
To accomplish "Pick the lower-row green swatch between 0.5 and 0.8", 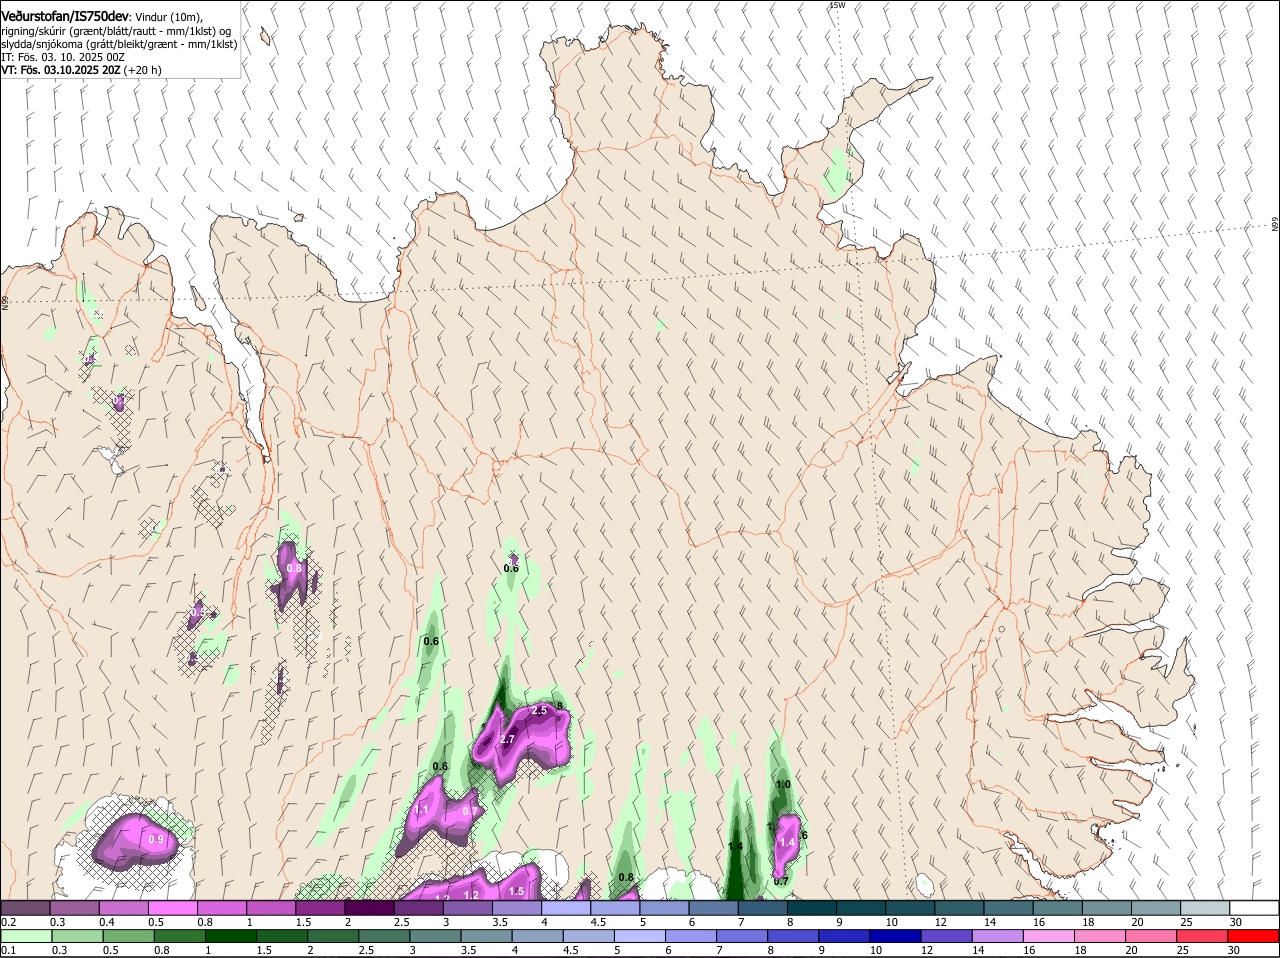I will click(128, 936).
